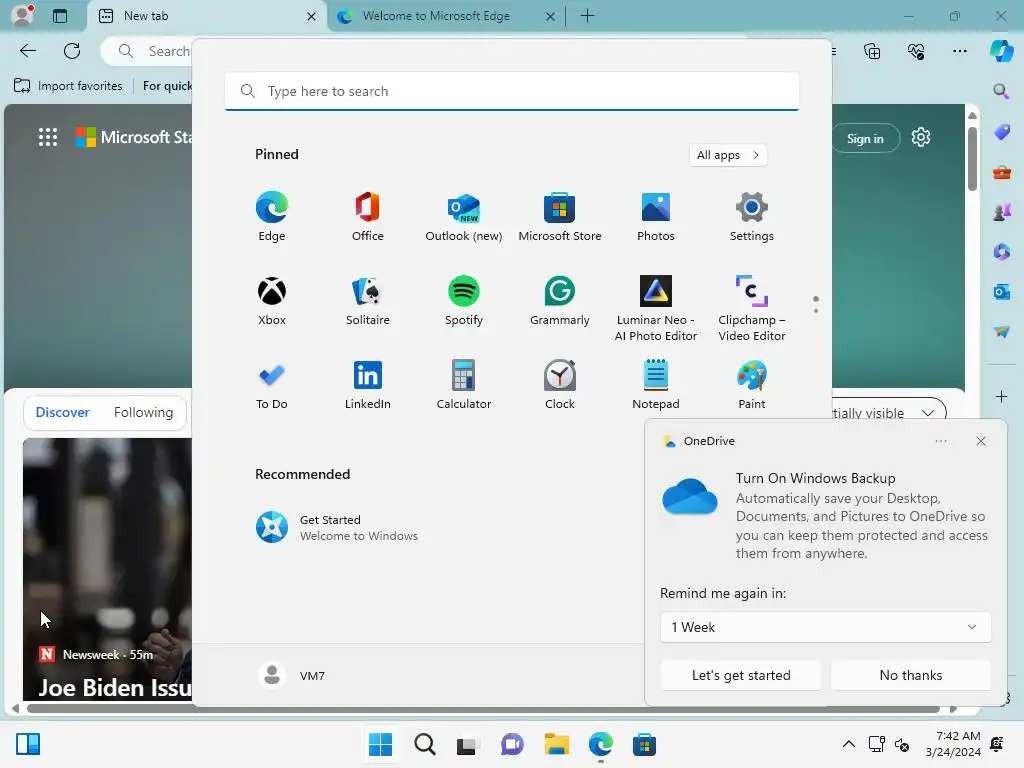The height and width of the screenshot is (768, 1024).
Task: Refresh the Edge page
Action: pos(72,51)
